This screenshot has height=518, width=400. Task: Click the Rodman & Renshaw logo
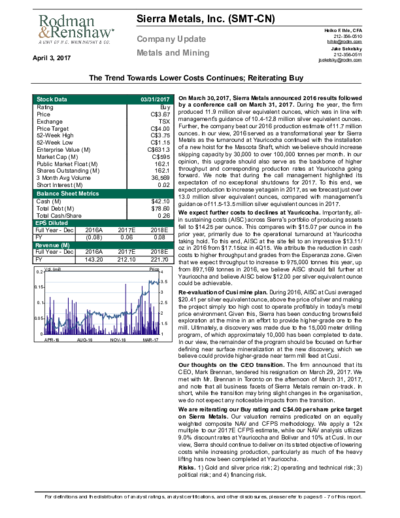76,29
